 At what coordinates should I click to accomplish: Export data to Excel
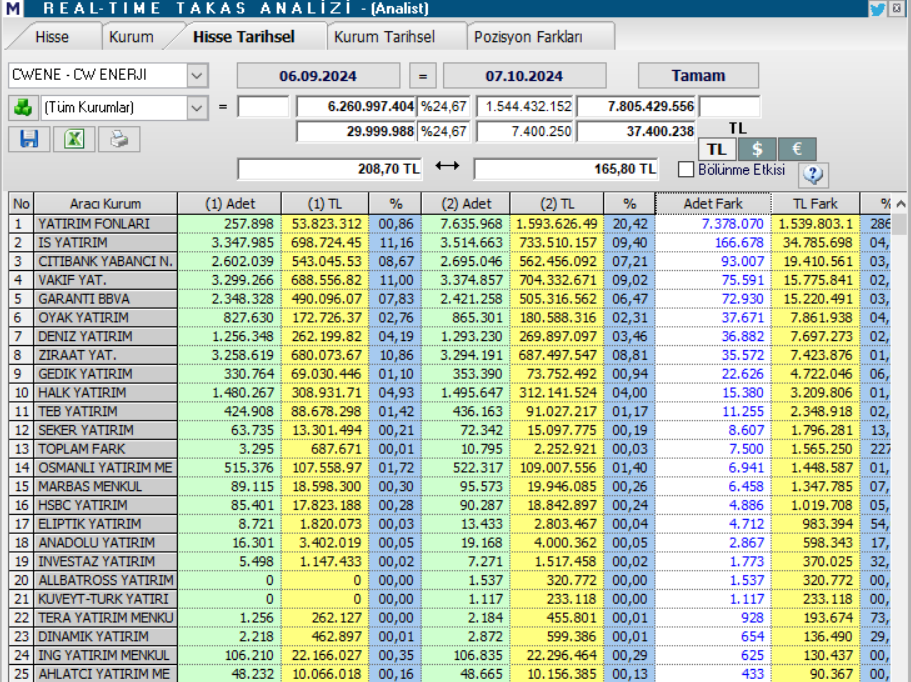point(72,138)
